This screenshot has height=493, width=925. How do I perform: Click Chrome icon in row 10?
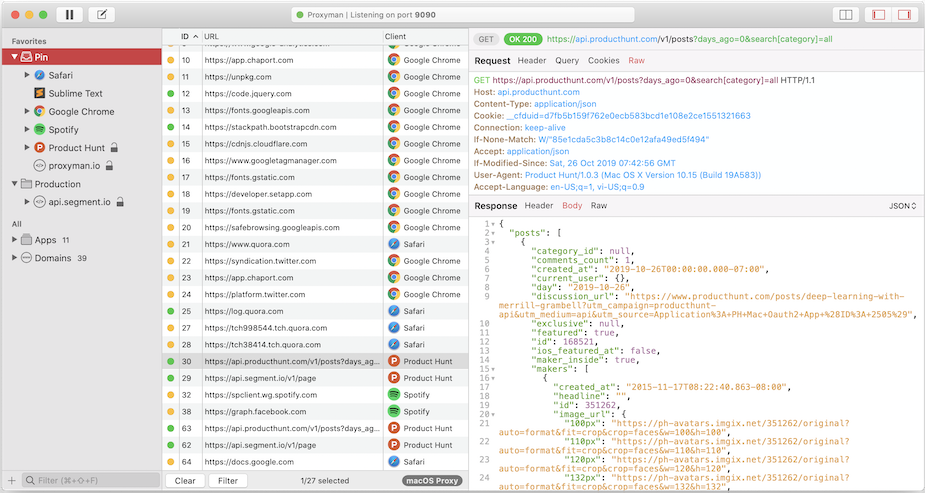[x=393, y=60]
